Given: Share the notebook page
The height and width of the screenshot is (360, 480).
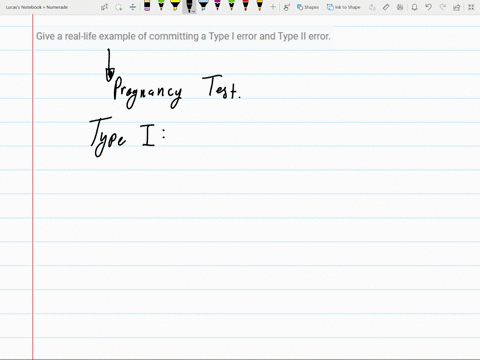Looking at the screenshot, I should (457, 7).
